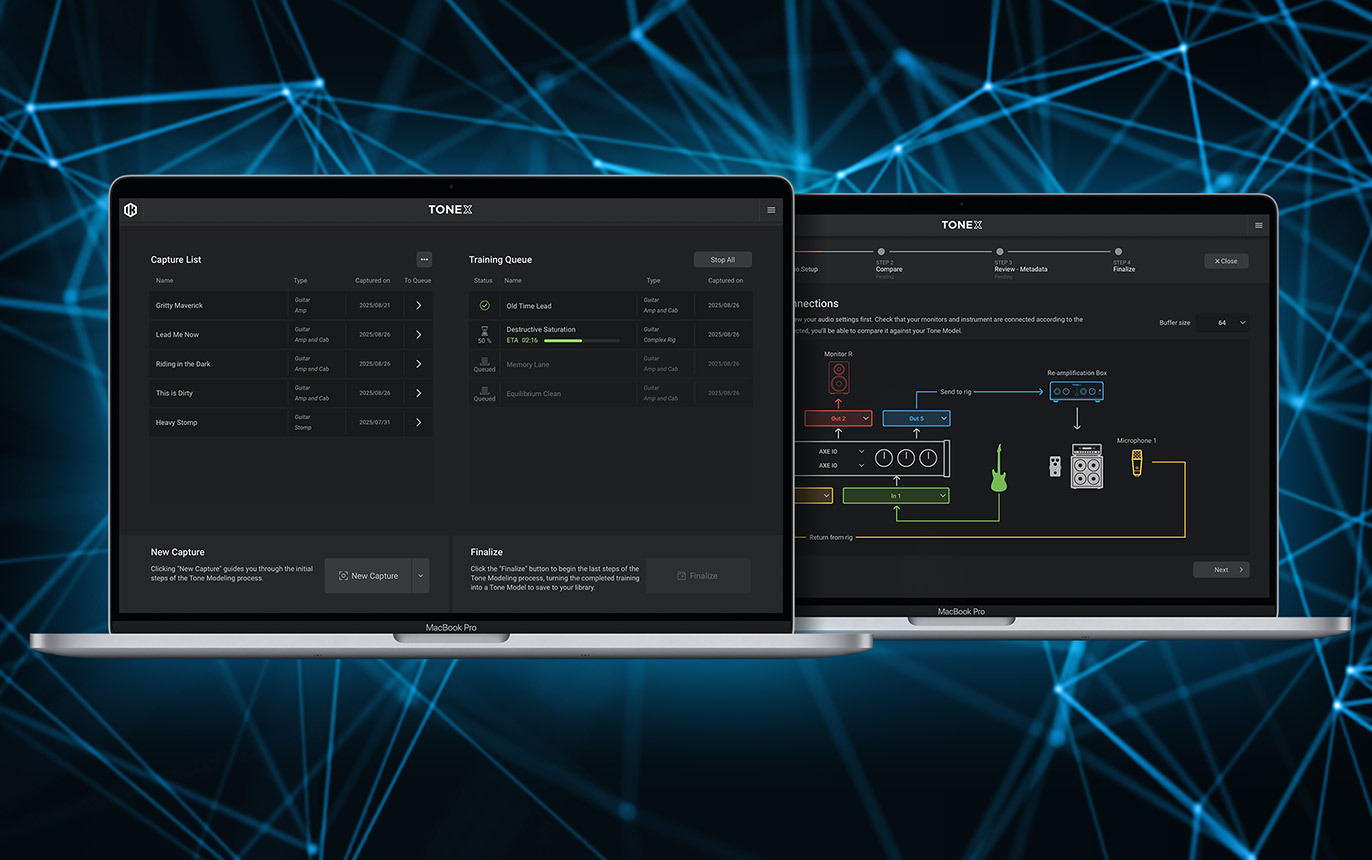
Task: Open the In 1 input dropdown
Action: click(895, 496)
